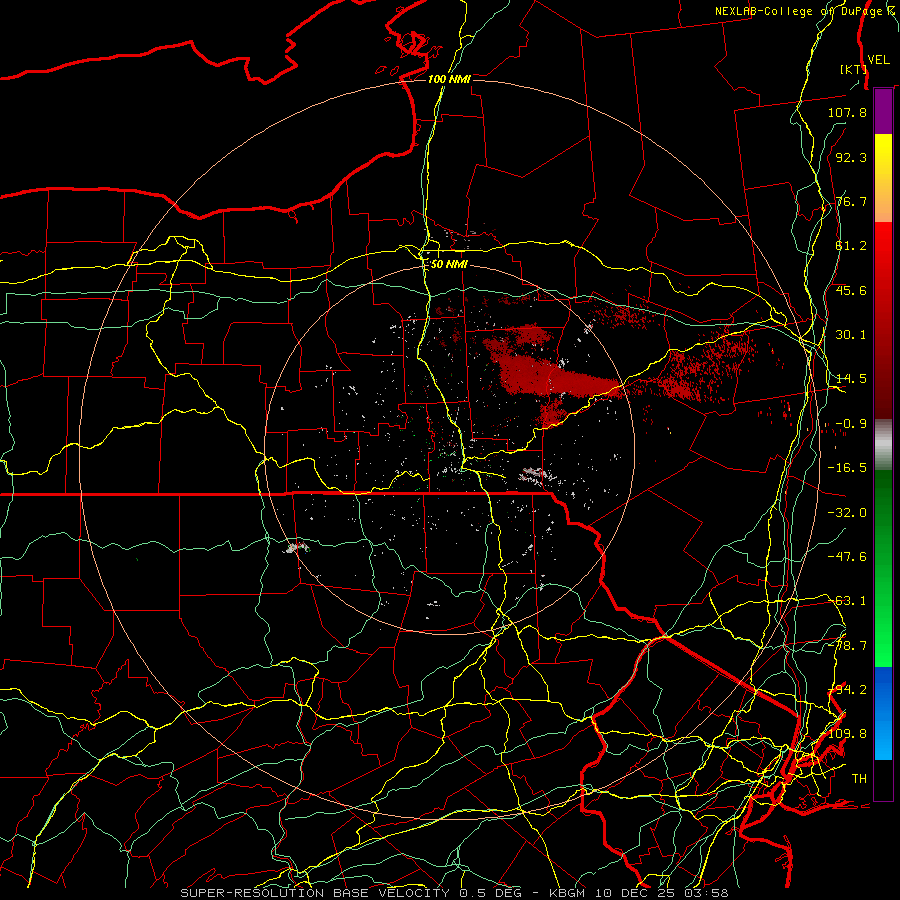Select the 14.5 scale label
The width and height of the screenshot is (900, 900).
coord(851,379)
